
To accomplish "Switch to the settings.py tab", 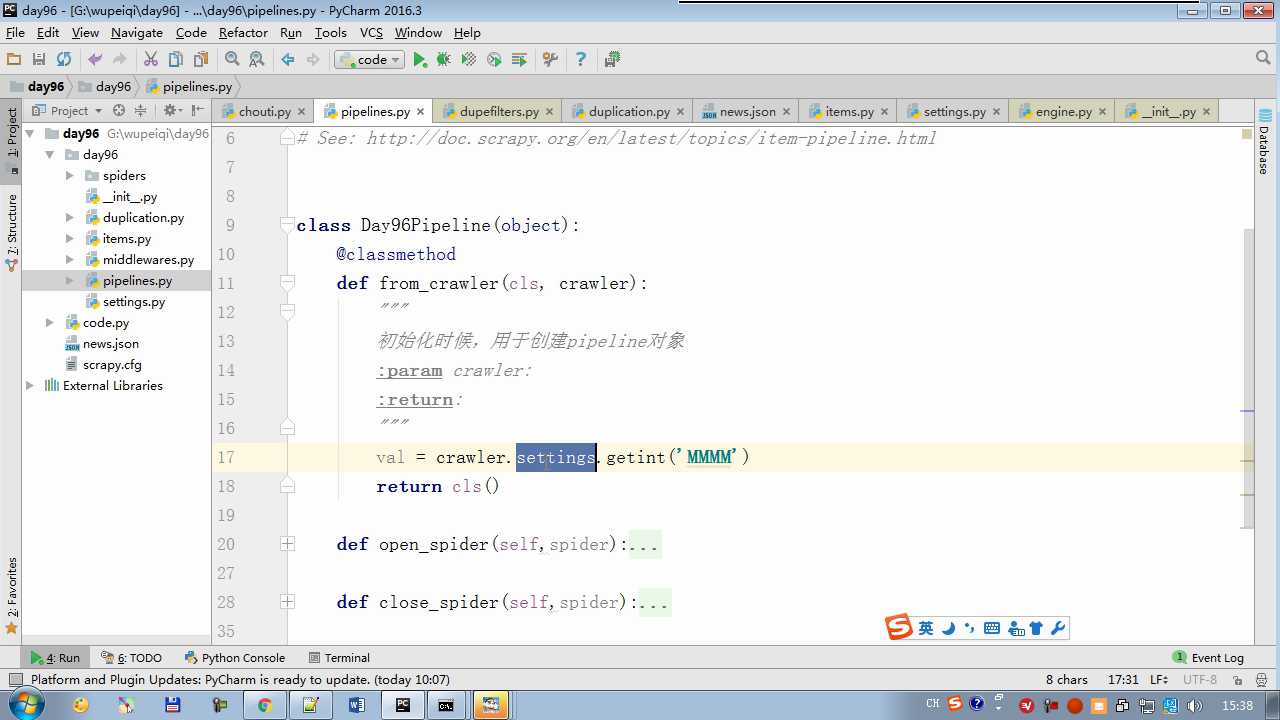I will (x=954, y=111).
